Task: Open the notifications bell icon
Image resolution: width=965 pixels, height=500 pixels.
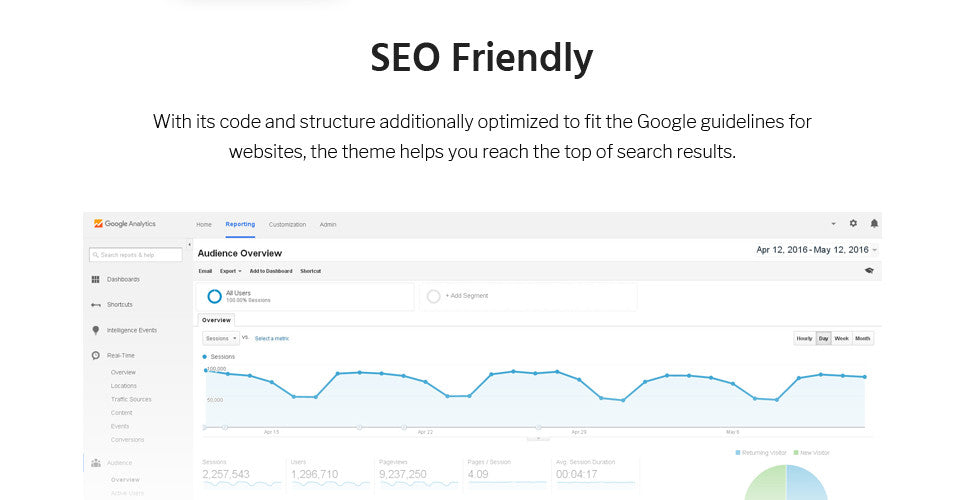Action: pos(874,224)
